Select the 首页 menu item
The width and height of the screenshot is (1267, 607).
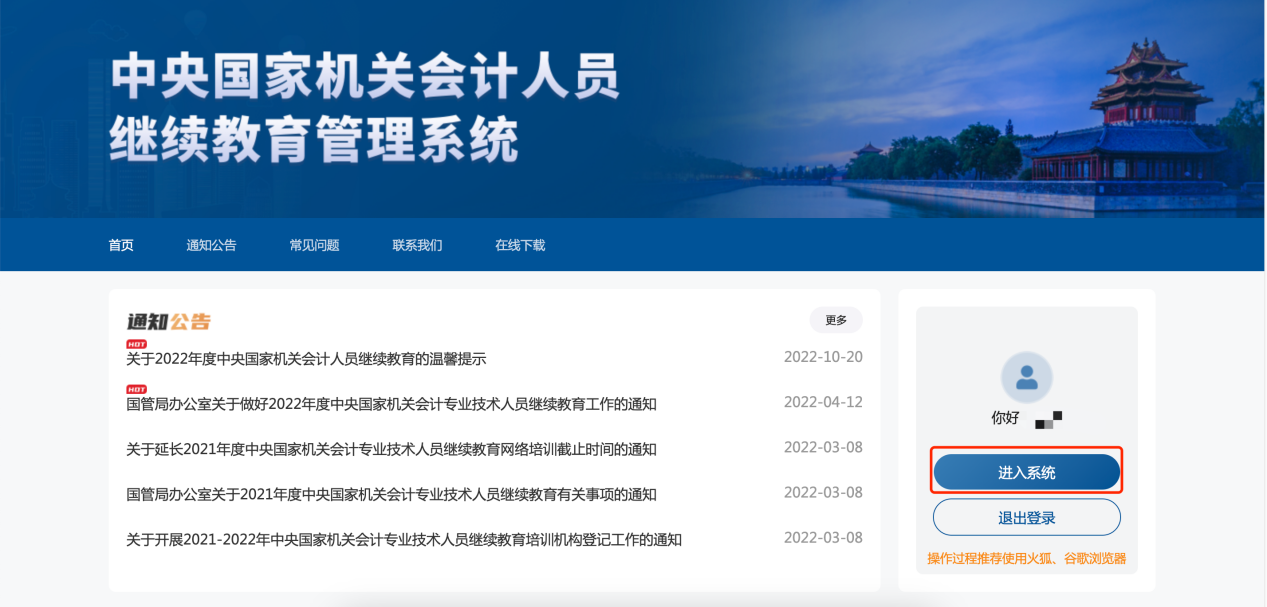click(120, 245)
